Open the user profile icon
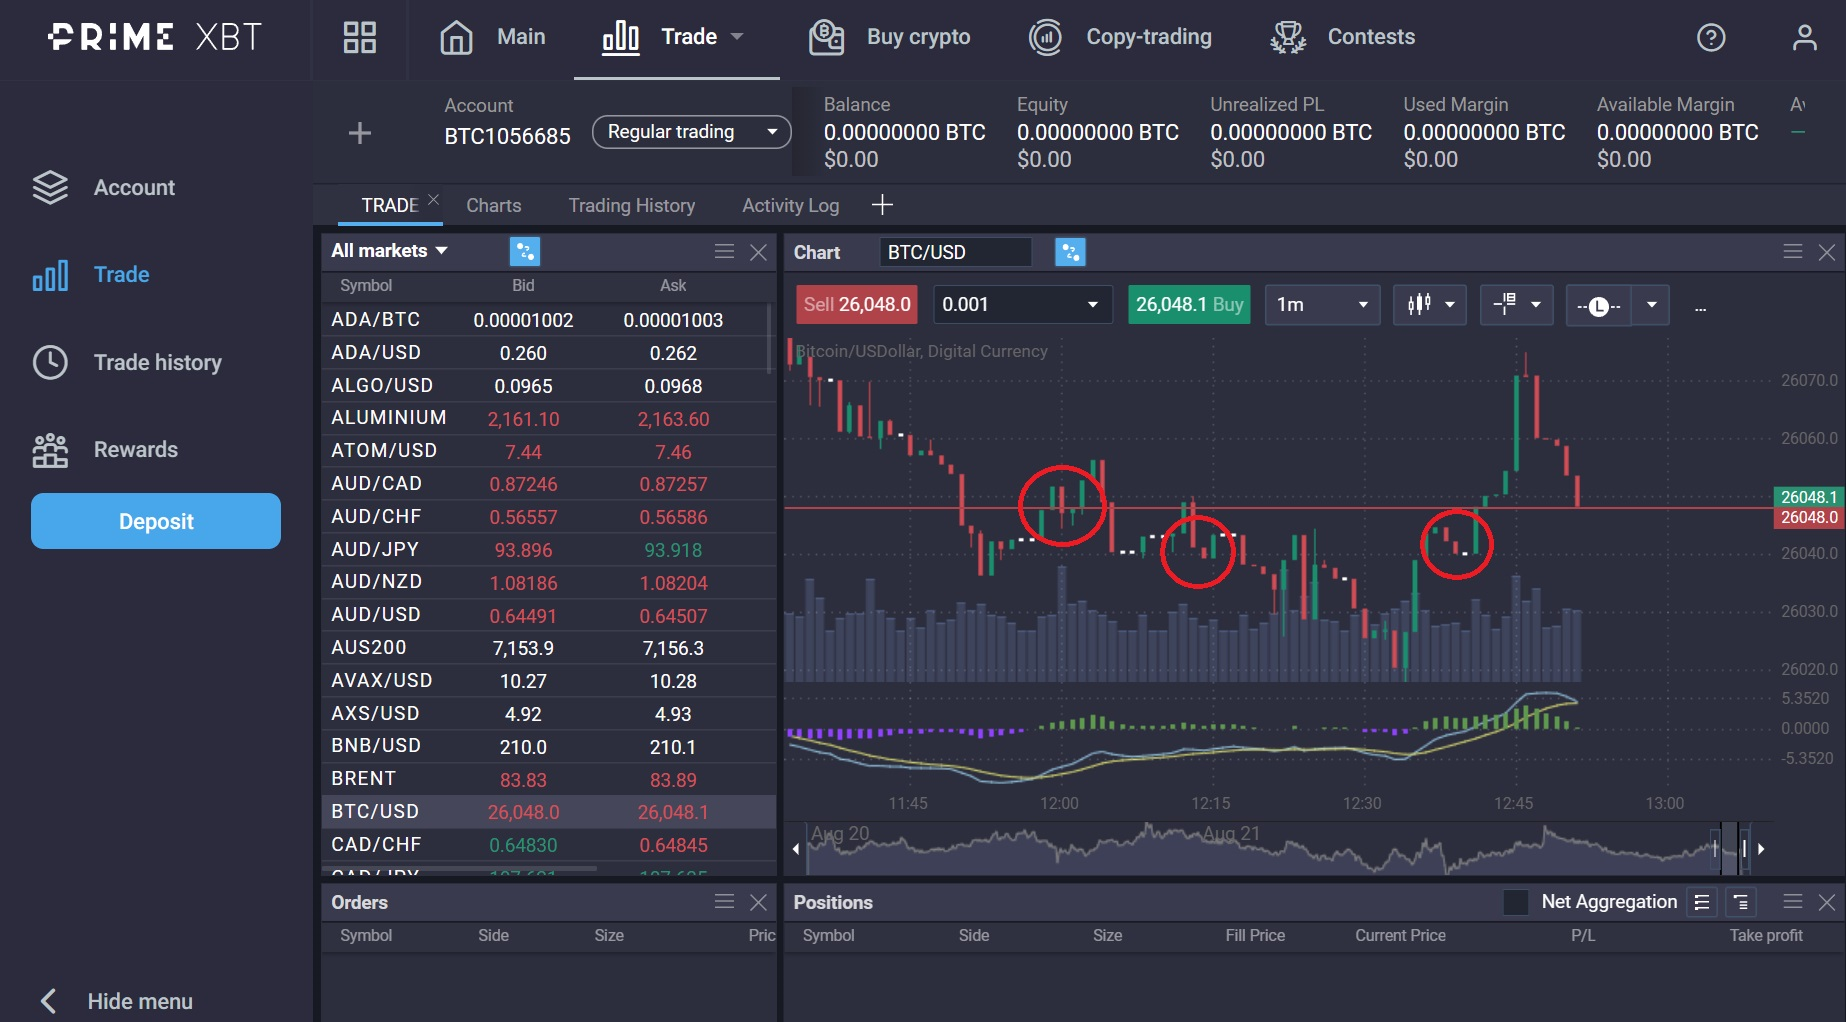 [x=1804, y=38]
